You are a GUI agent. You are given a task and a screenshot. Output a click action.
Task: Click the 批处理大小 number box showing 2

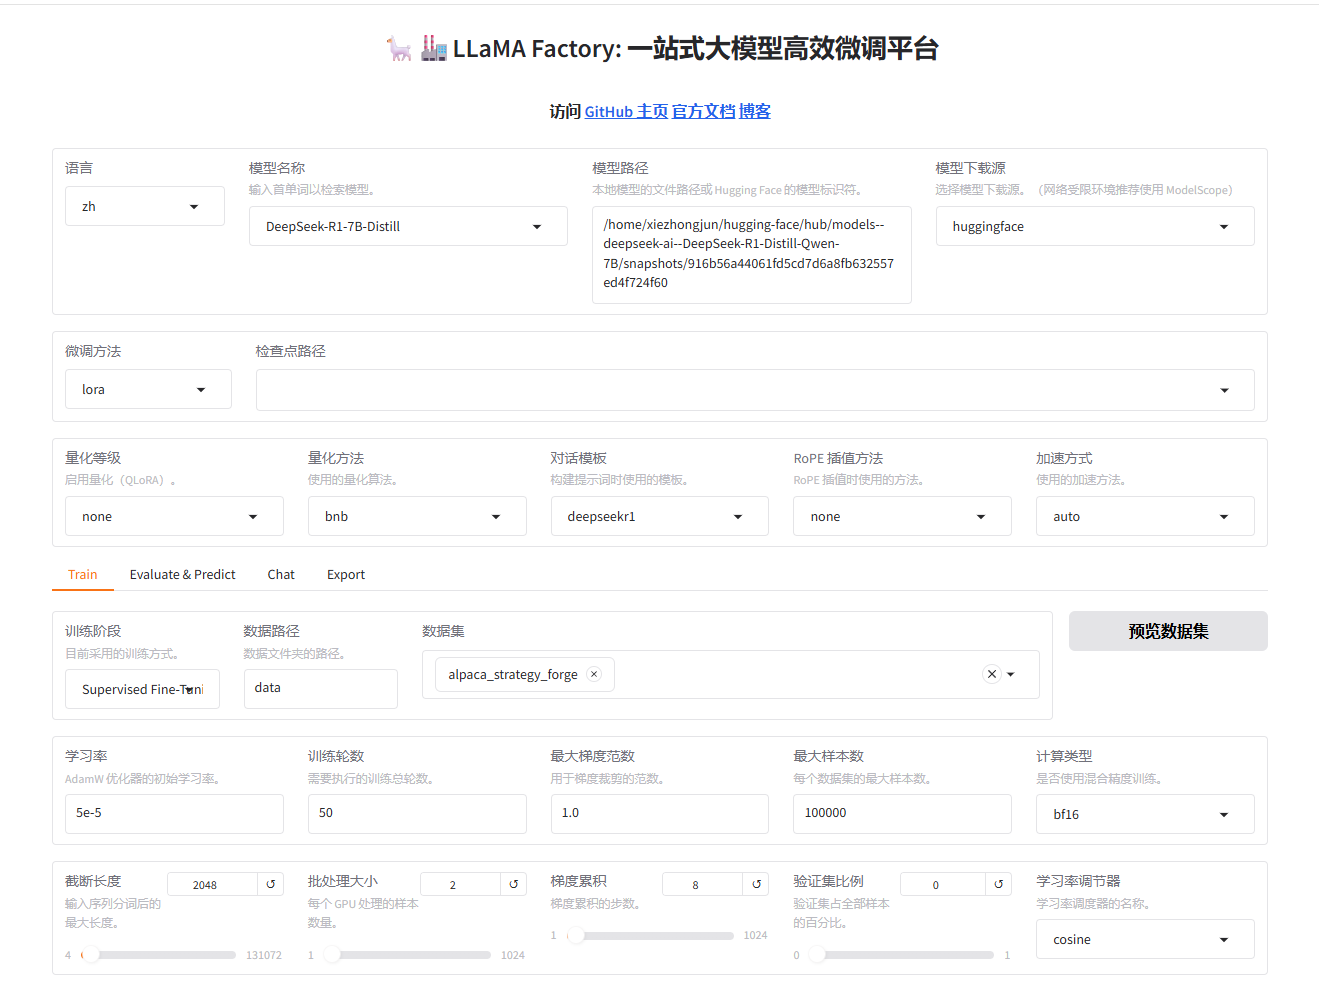tap(460, 884)
